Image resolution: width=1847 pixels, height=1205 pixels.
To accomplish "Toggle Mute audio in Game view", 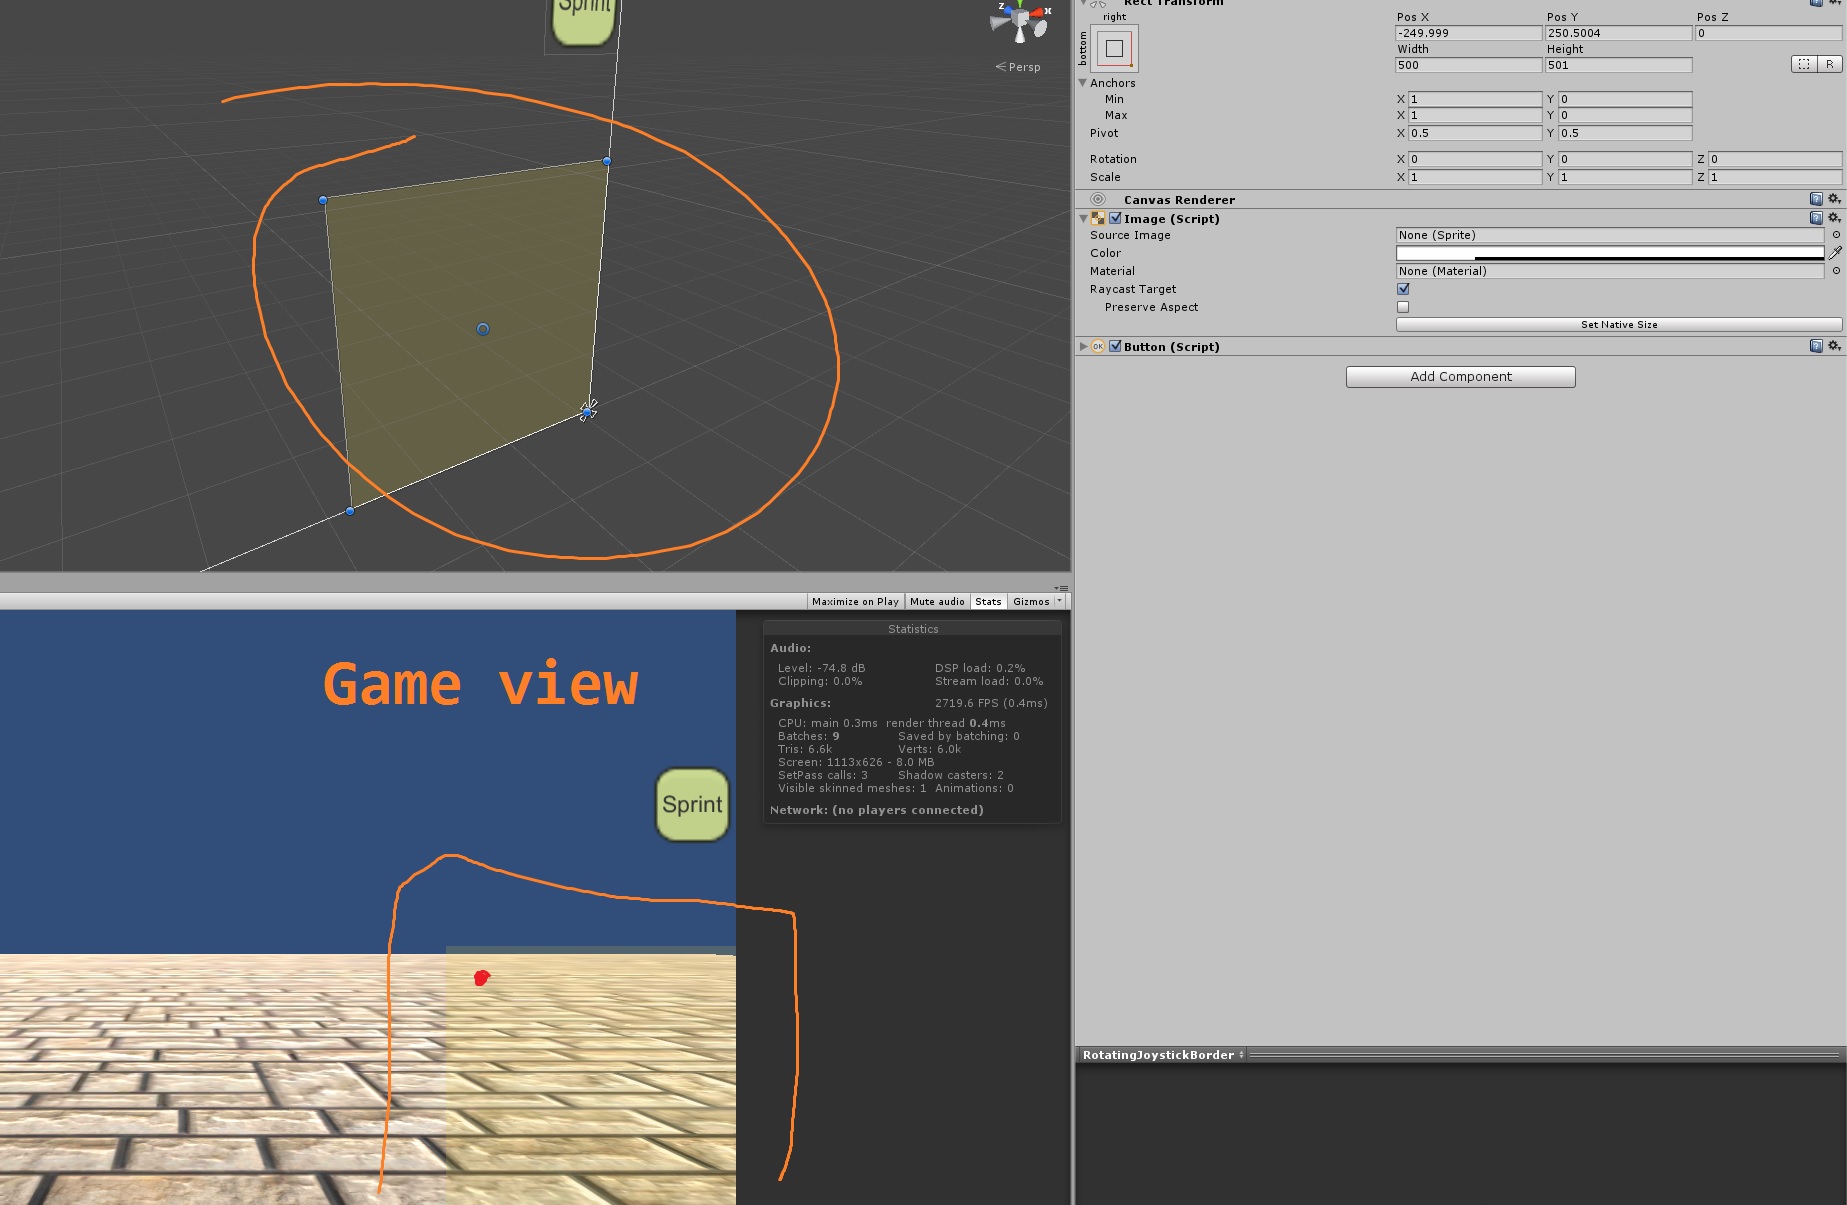I will (937, 601).
